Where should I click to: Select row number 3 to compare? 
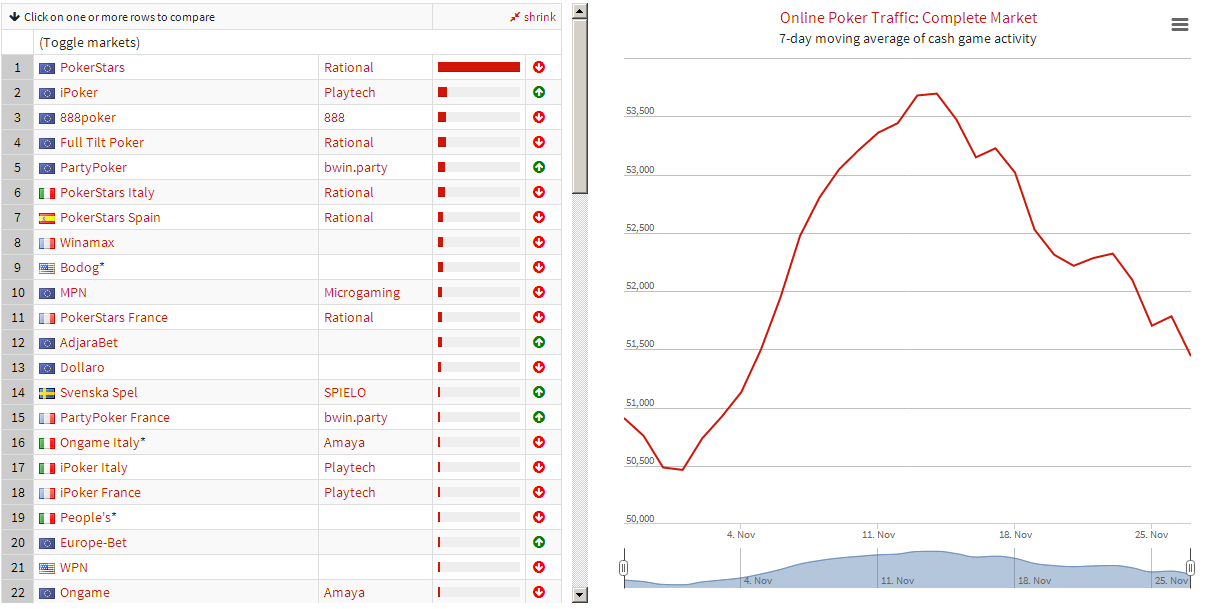point(17,117)
